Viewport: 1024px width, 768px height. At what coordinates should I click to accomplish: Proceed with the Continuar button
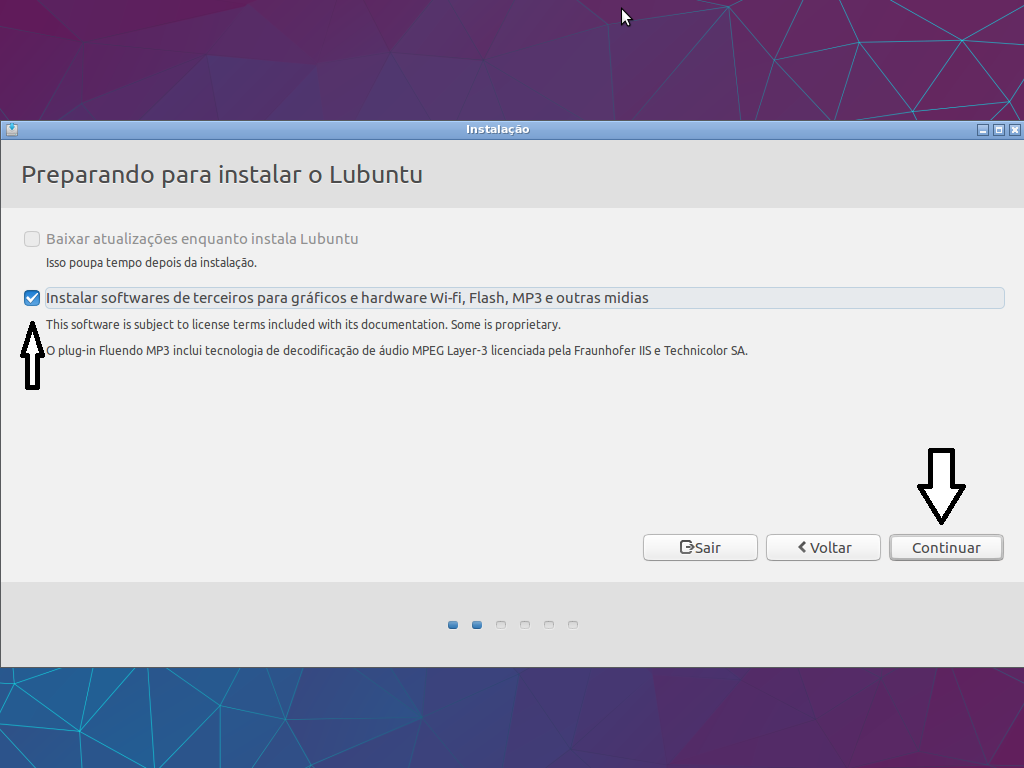946,547
